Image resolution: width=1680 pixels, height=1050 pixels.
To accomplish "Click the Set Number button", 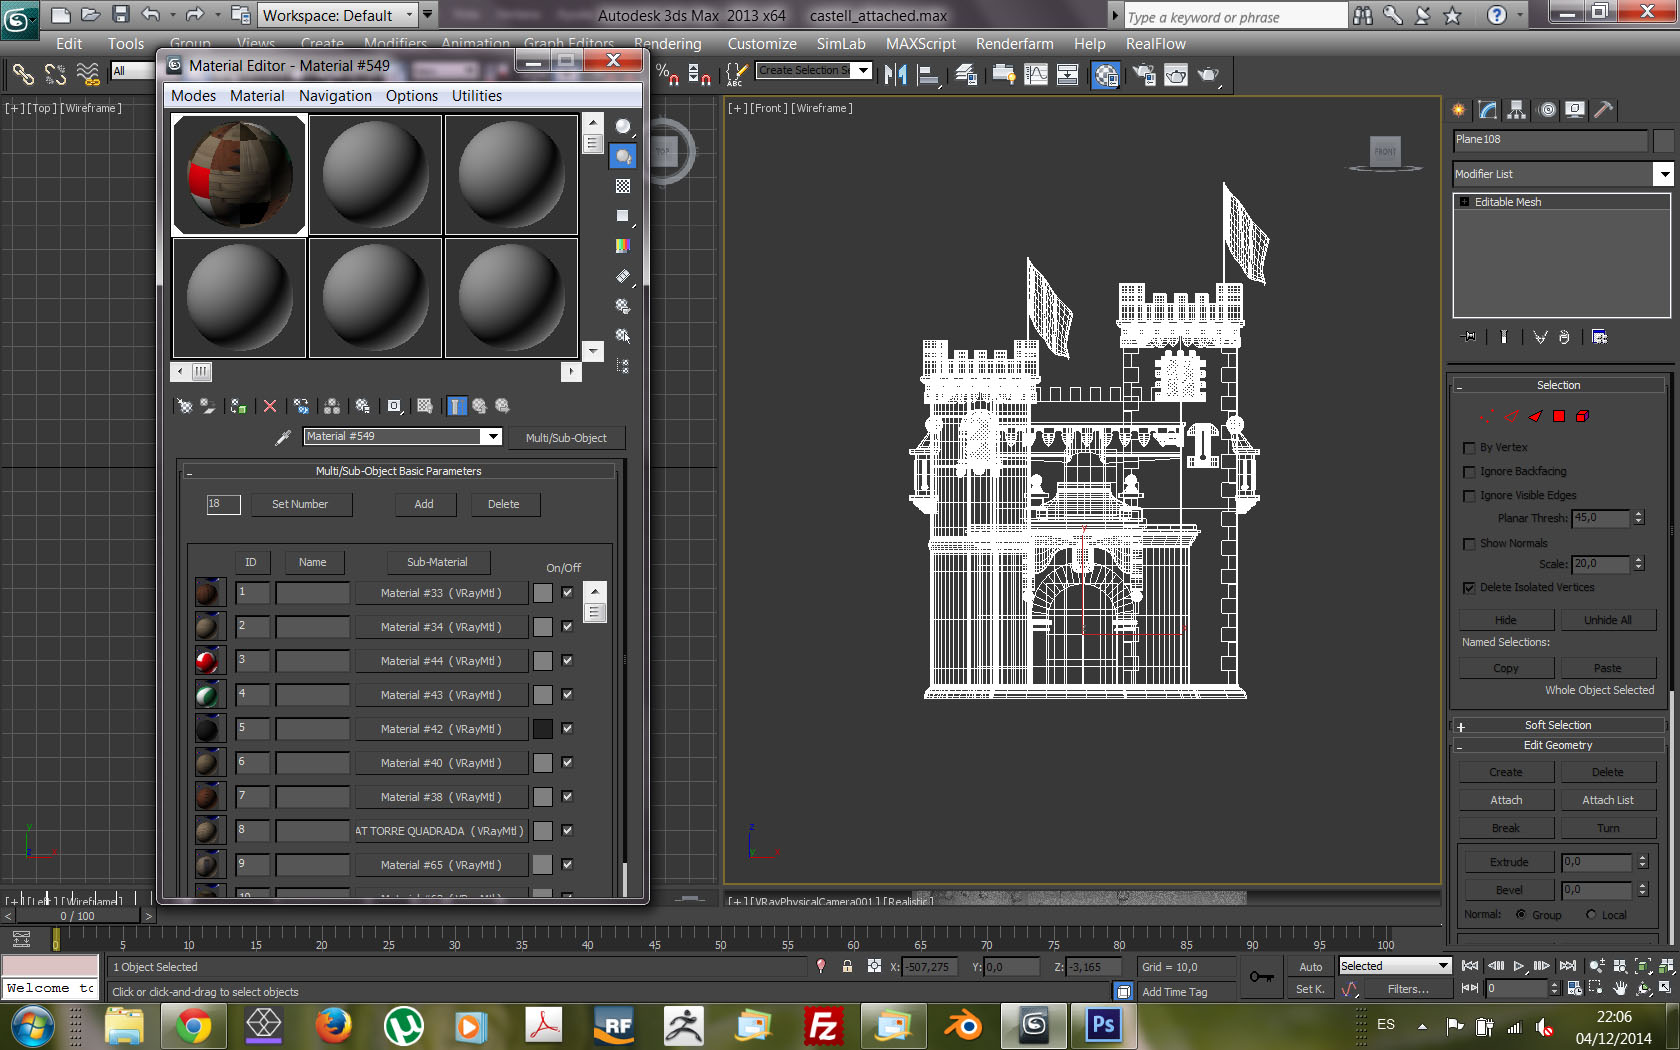I will [x=300, y=504].
